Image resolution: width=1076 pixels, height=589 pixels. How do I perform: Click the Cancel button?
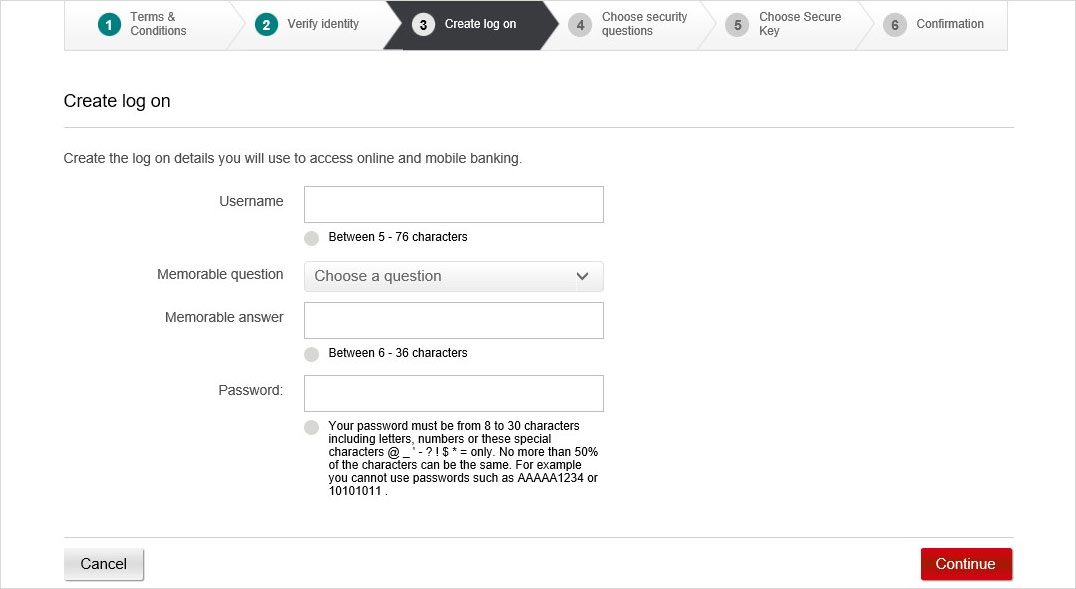click(104, 564)
